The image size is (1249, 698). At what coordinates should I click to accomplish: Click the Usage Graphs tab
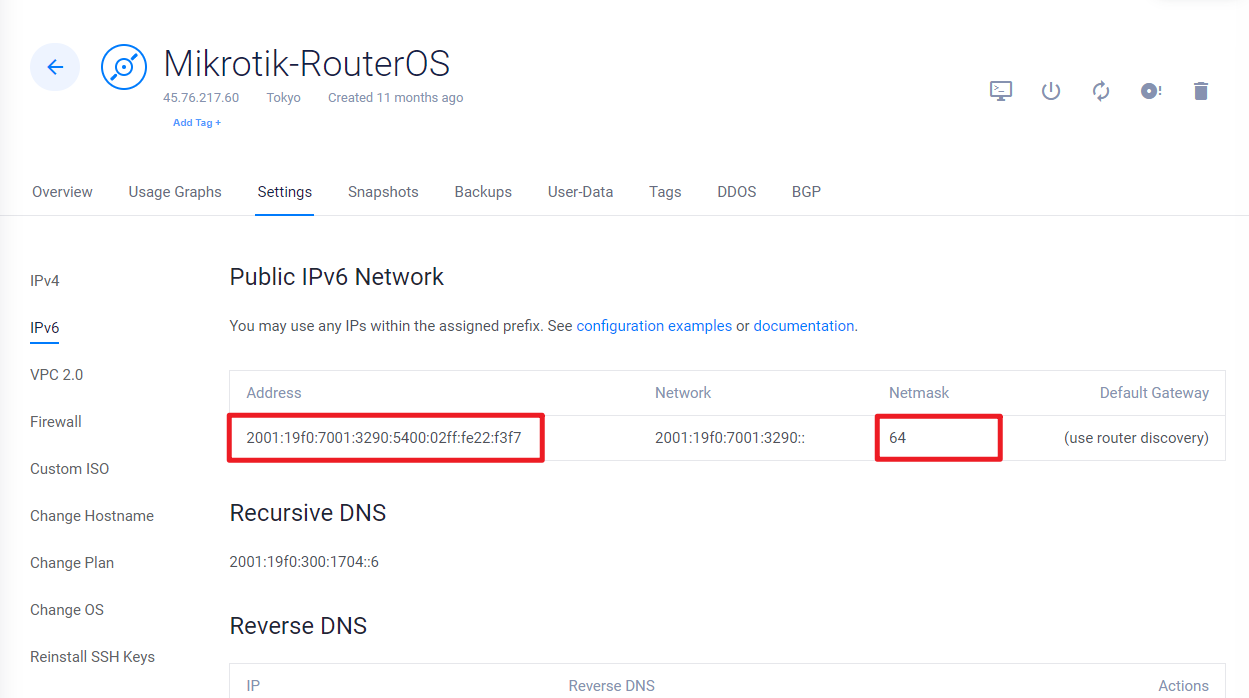[175, 191]
